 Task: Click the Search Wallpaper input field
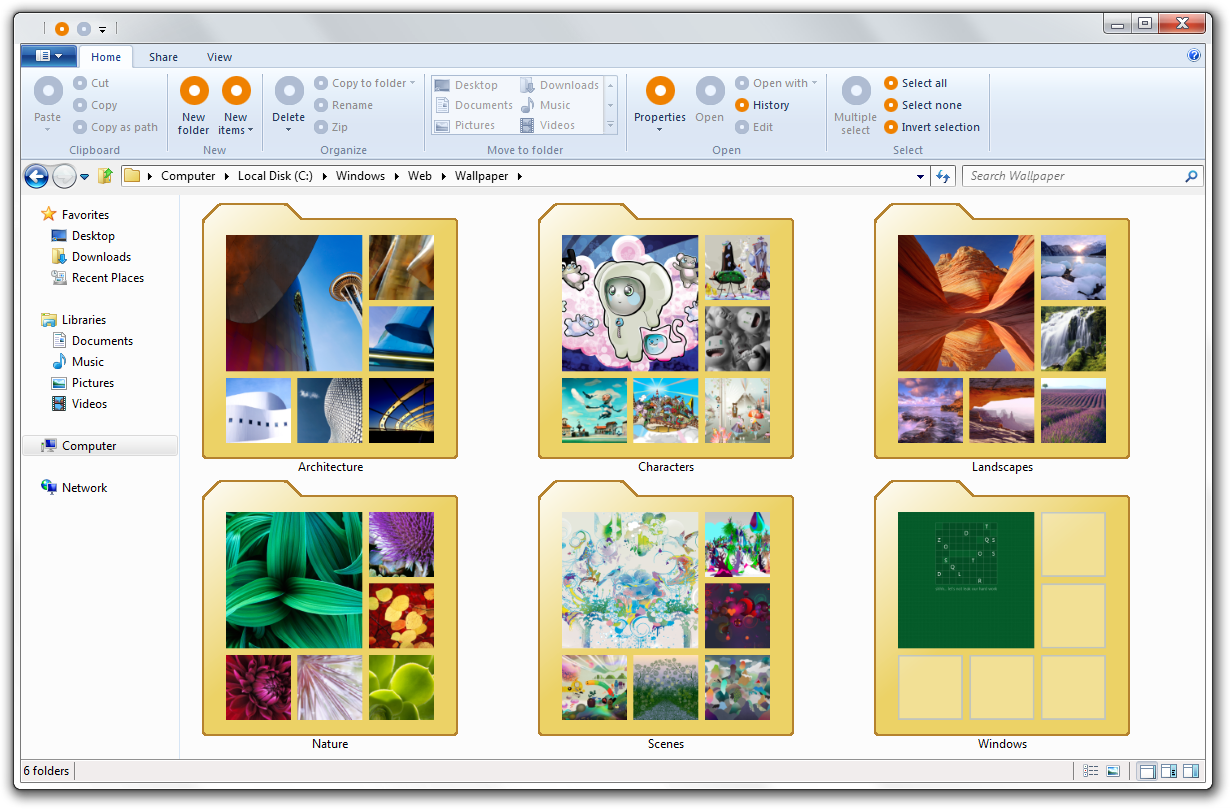pyautogui.click(x=1072, y=176)
